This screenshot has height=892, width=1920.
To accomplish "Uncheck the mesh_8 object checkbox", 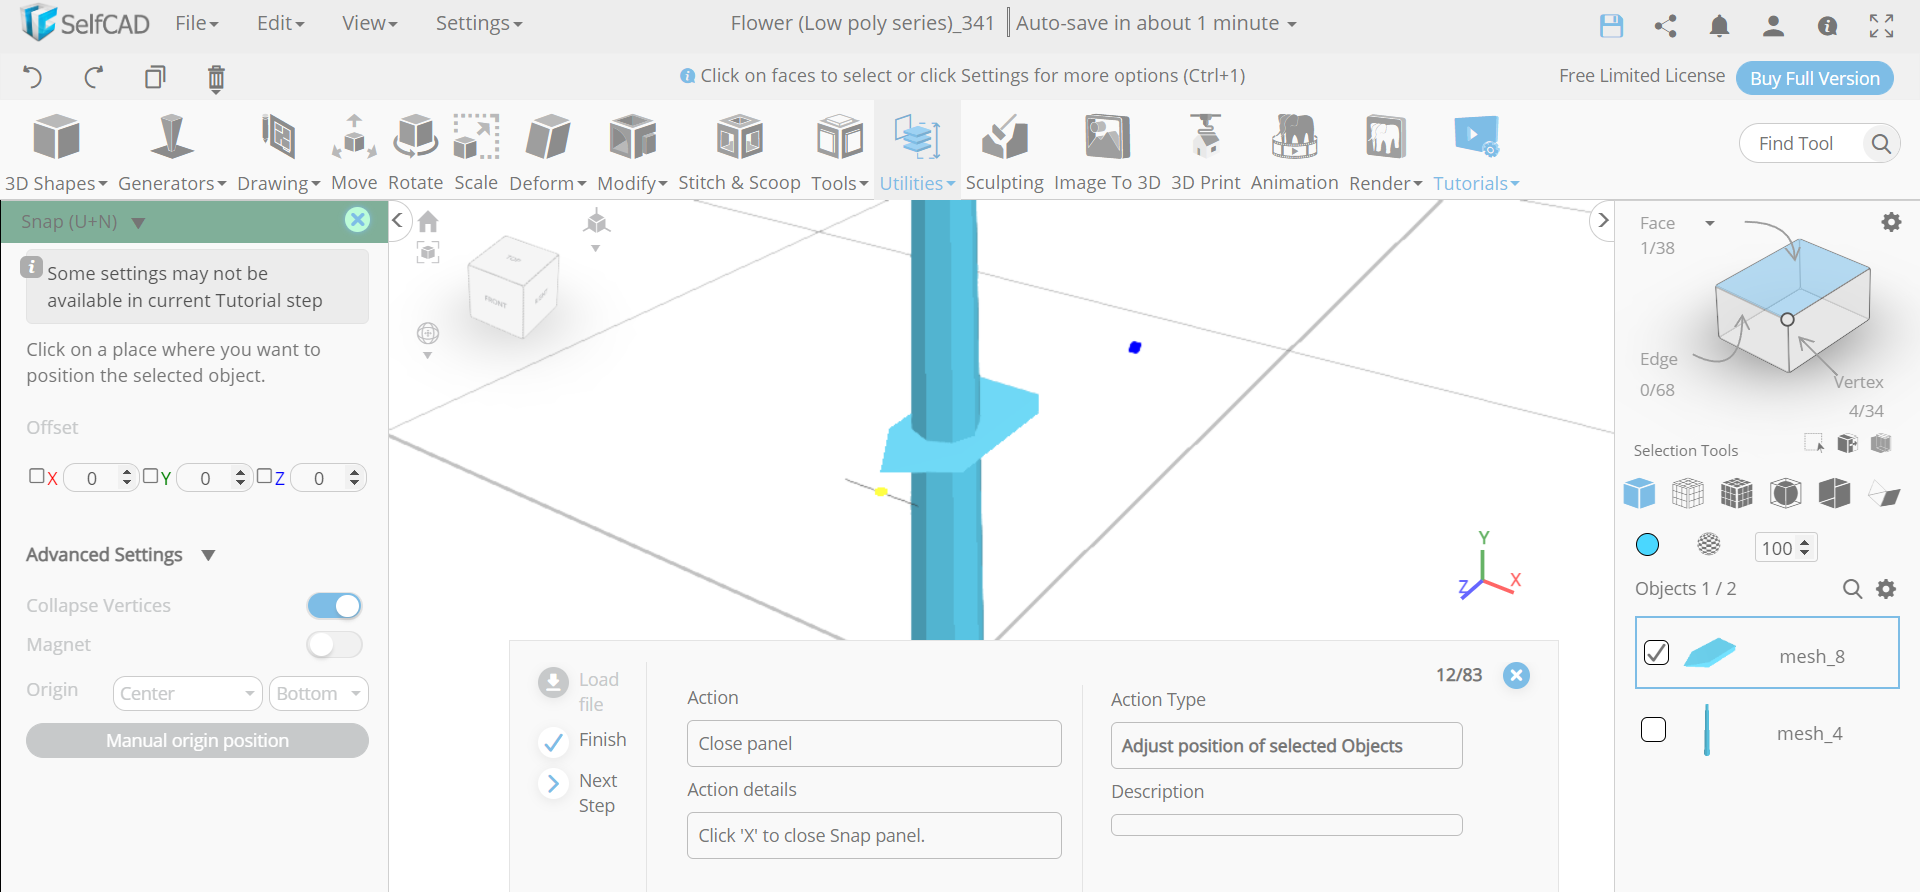I will pyautogui.click(x=1656, y=652).
